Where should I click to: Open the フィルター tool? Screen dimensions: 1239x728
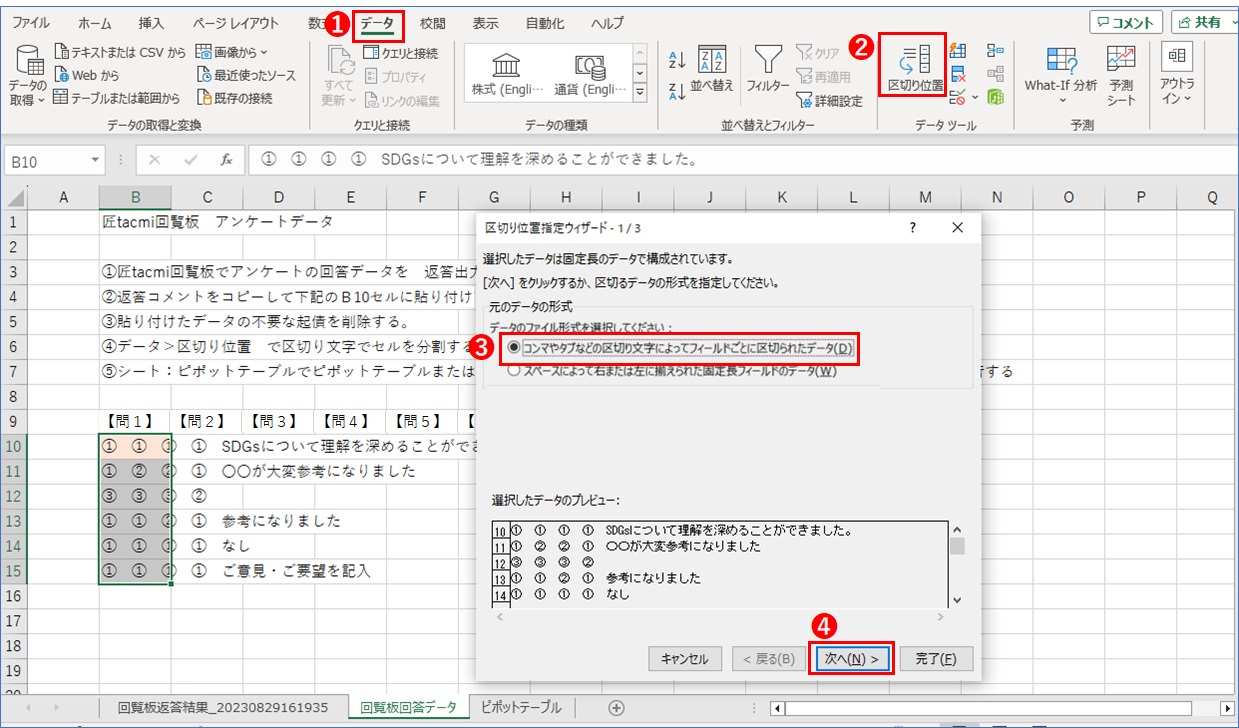(x=768, y=60)
